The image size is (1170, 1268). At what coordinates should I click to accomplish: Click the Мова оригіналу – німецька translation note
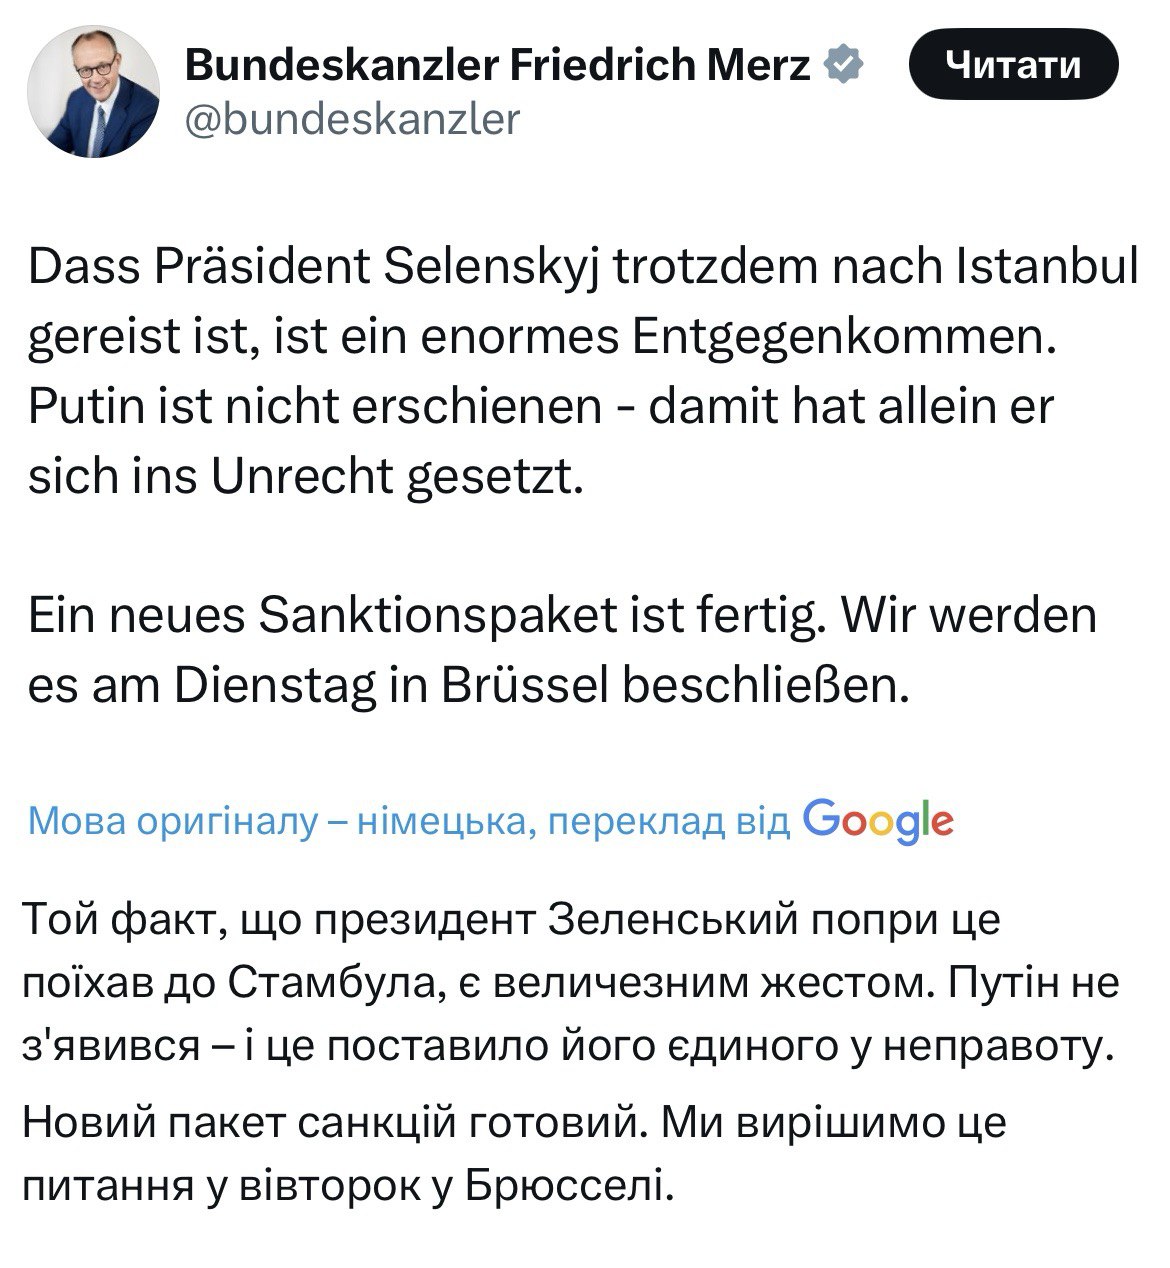408,821
